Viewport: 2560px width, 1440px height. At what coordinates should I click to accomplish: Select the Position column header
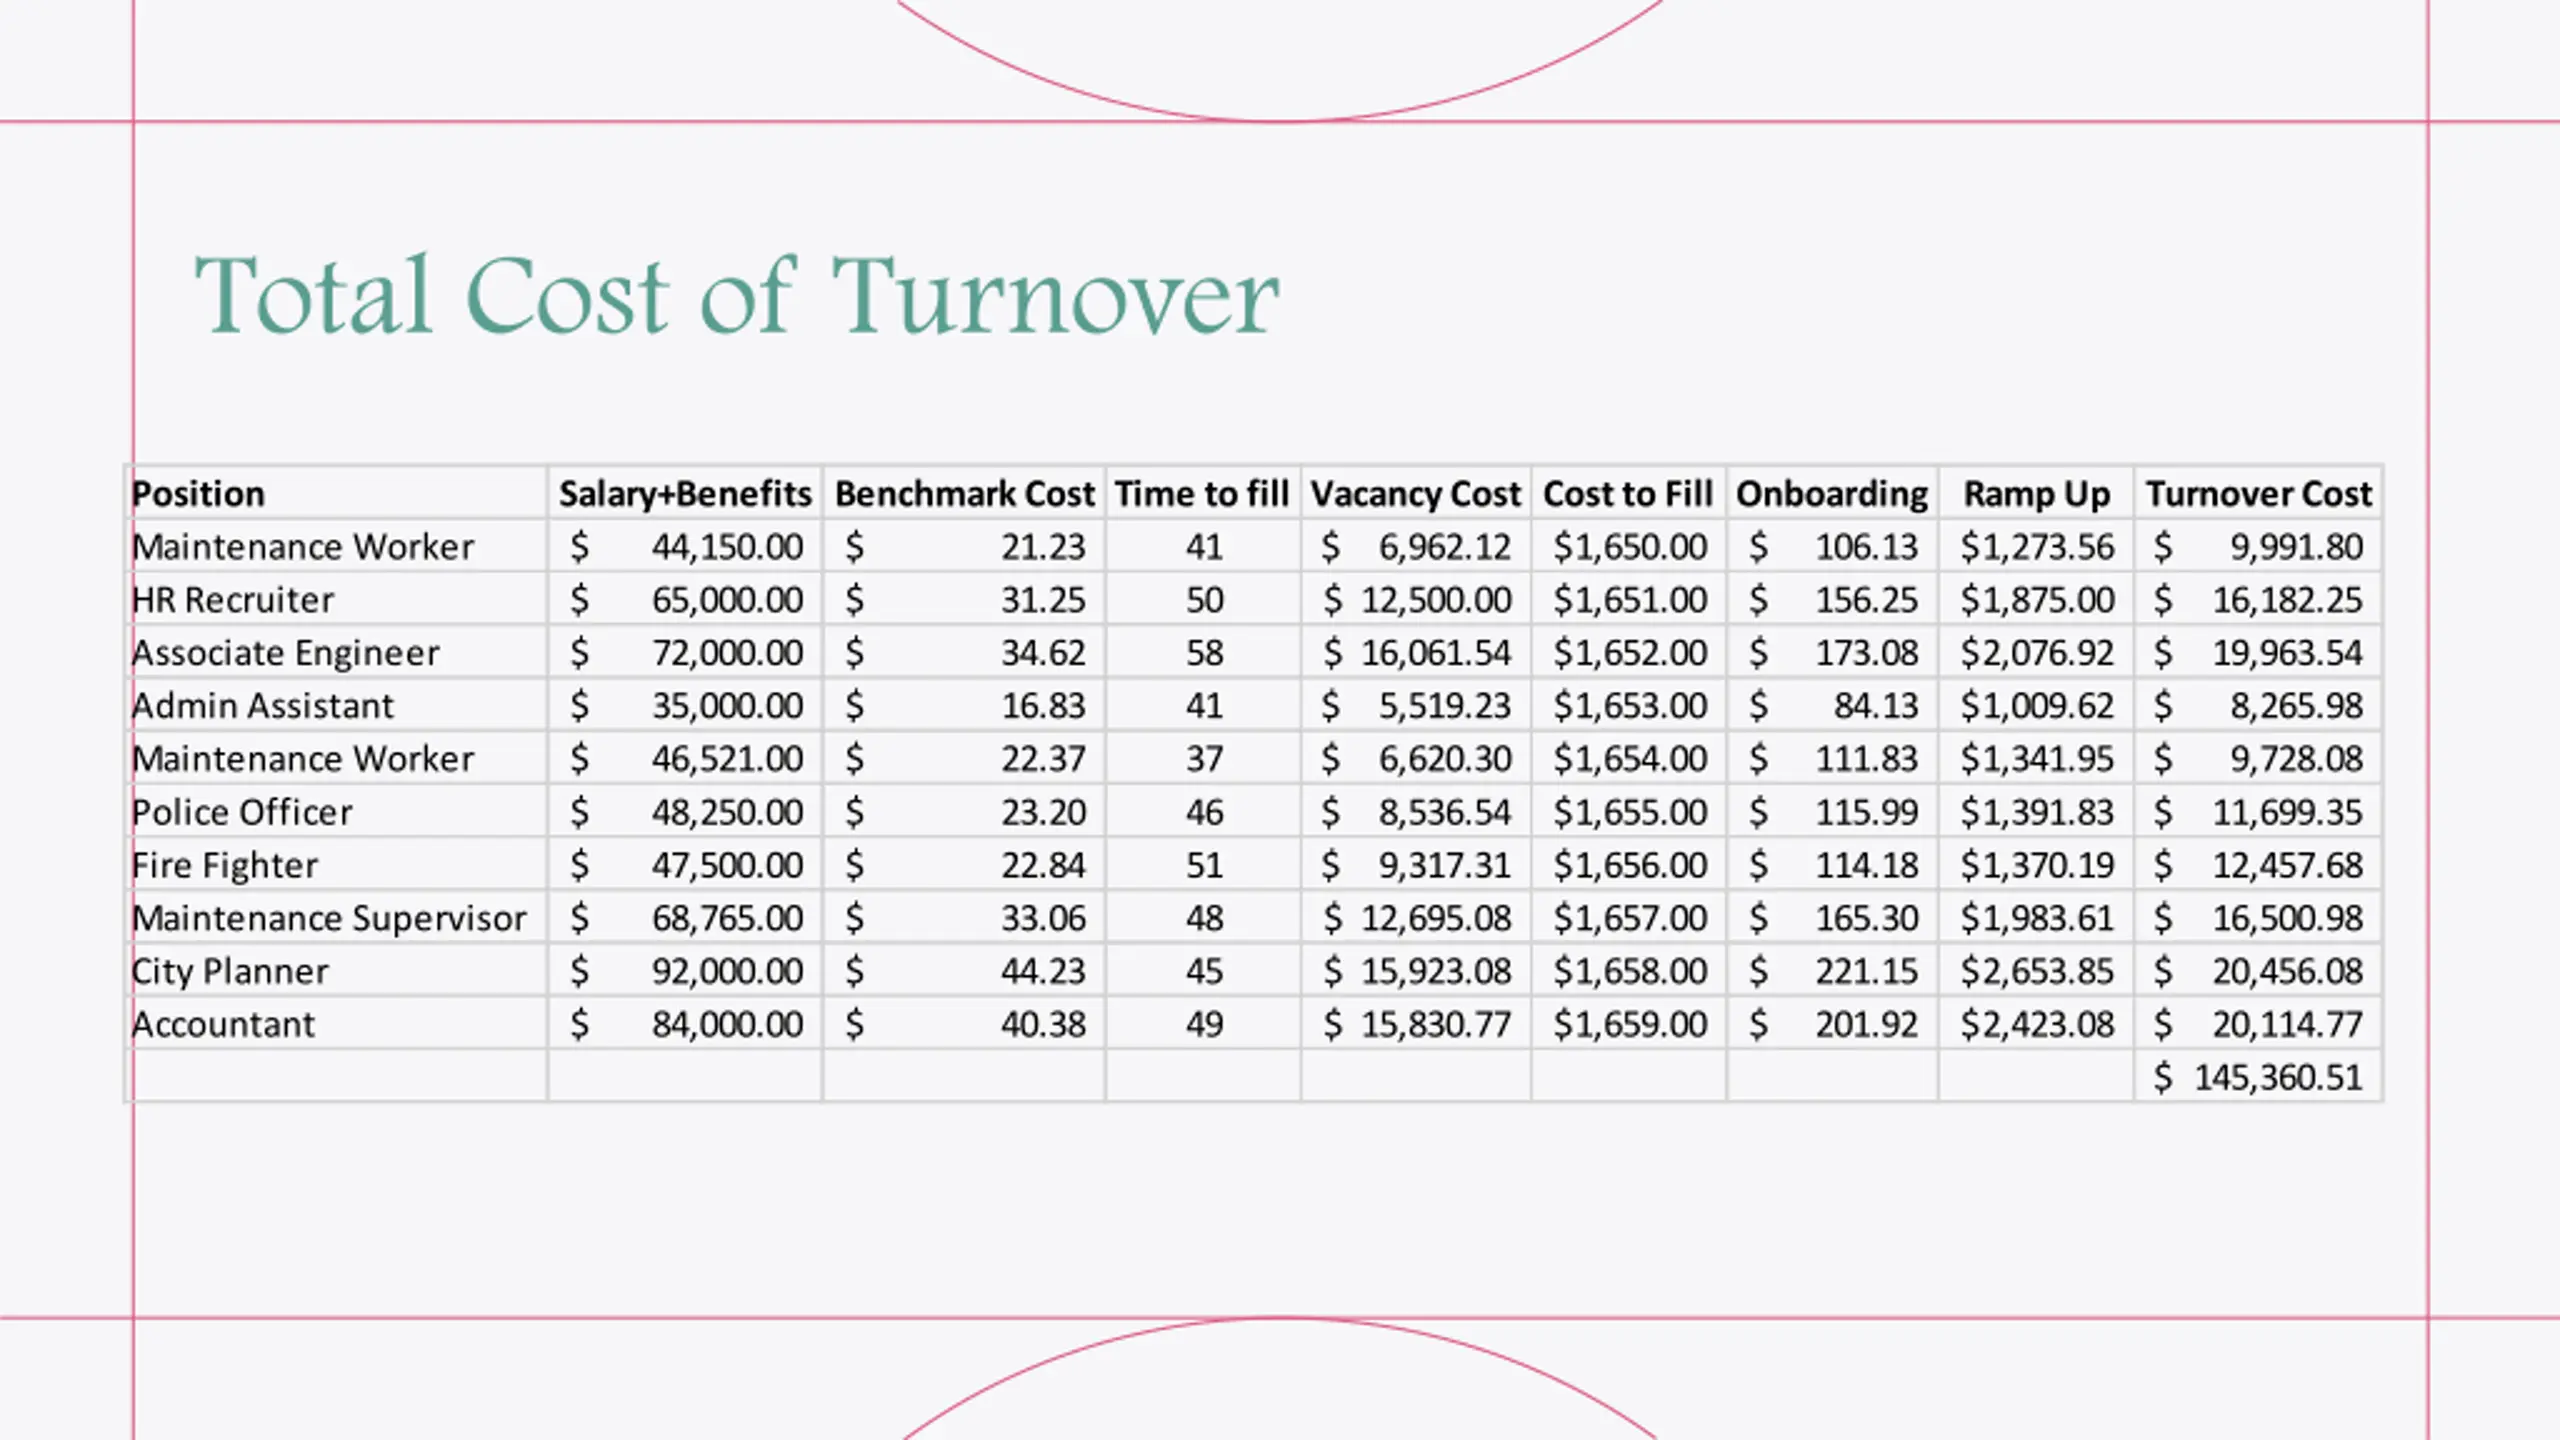tap(198, 494)
